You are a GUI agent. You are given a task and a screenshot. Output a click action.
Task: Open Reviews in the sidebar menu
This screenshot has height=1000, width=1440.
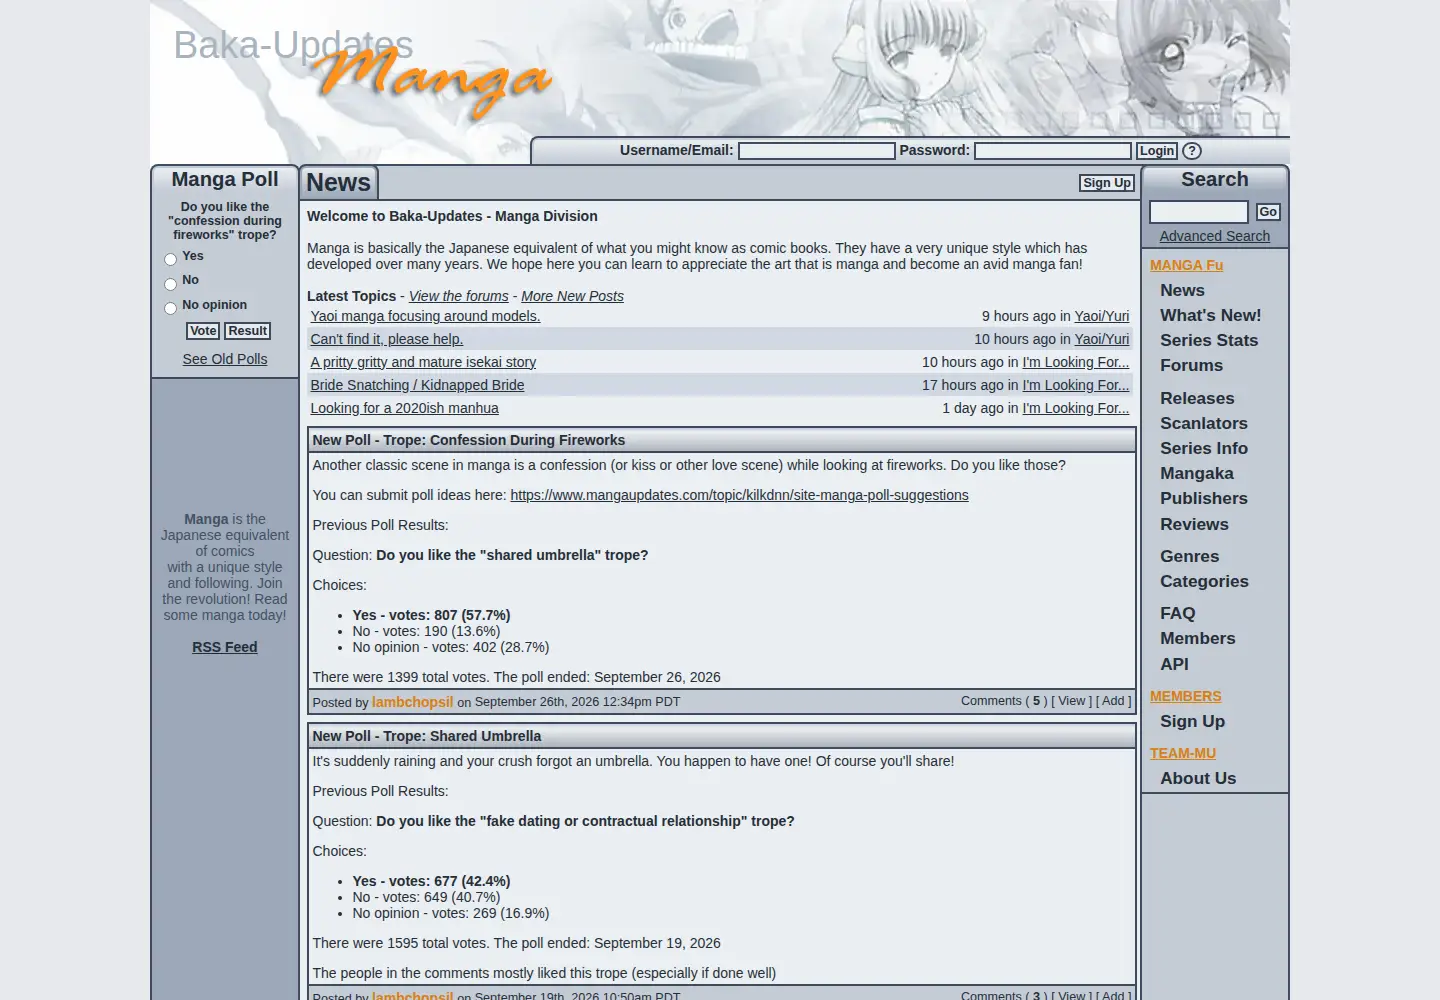(x=1194, y=524)
